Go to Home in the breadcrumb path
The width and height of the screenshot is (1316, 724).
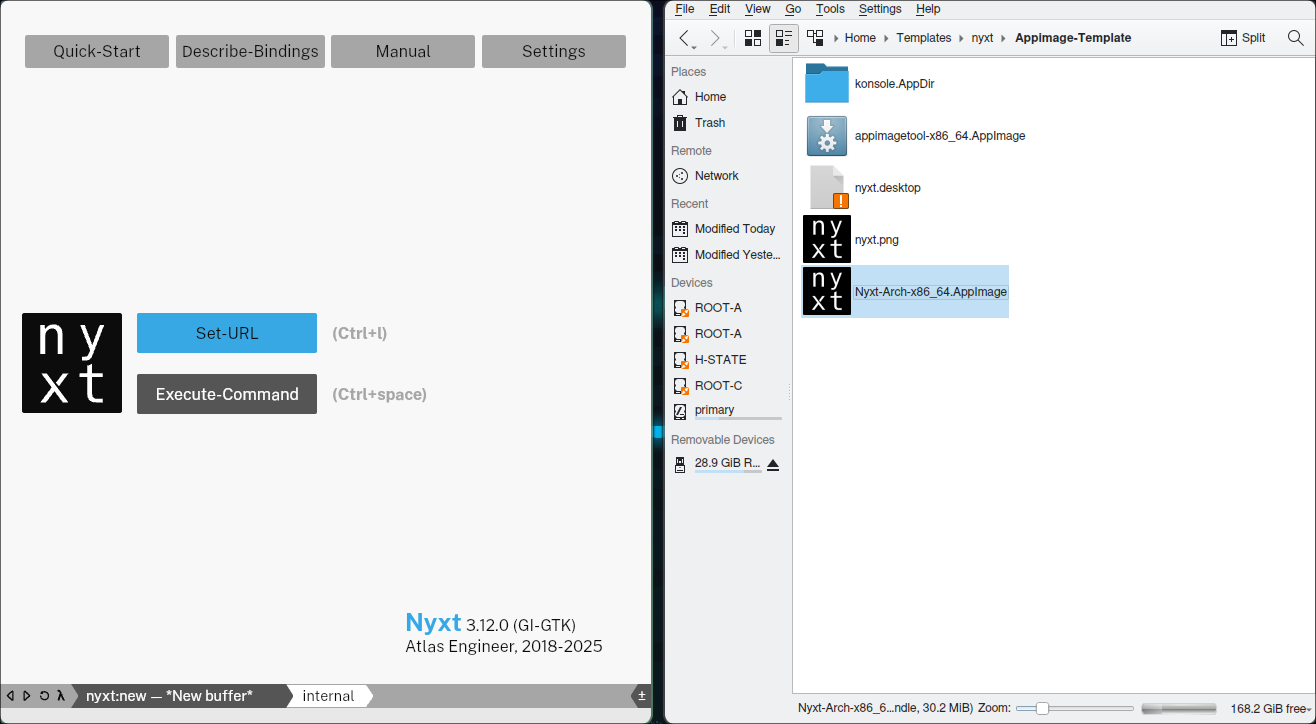click(x=860, y=38)
